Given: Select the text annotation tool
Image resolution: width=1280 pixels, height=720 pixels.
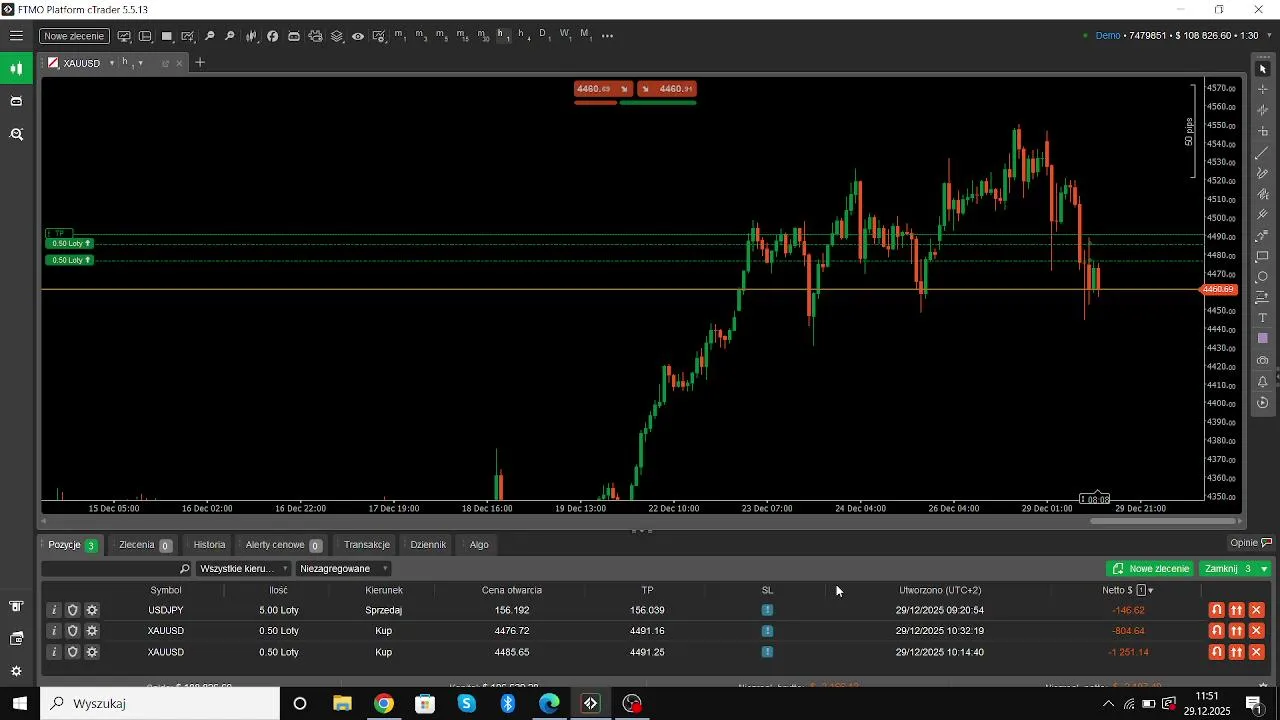Looking at the screenshot, I should (x=1262, y=318).
